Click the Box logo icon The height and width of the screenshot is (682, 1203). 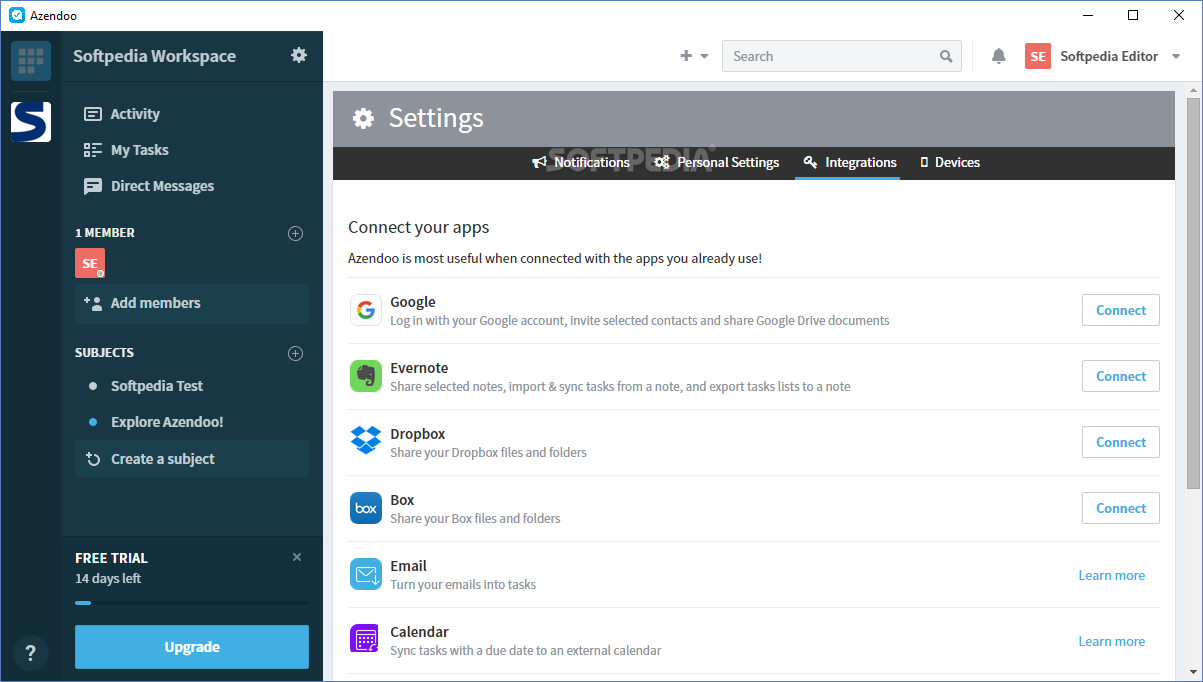click(x=366, y=508)
